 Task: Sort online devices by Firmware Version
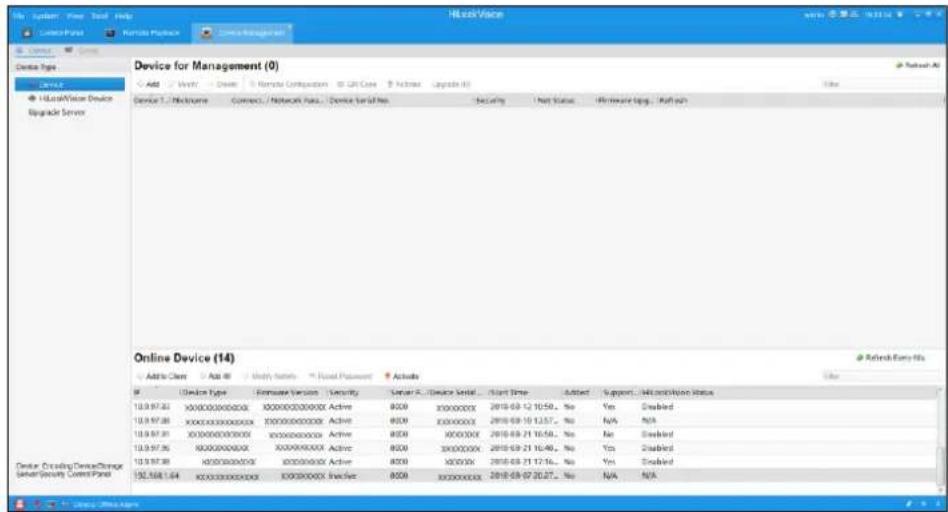click(x=290, y=392)
